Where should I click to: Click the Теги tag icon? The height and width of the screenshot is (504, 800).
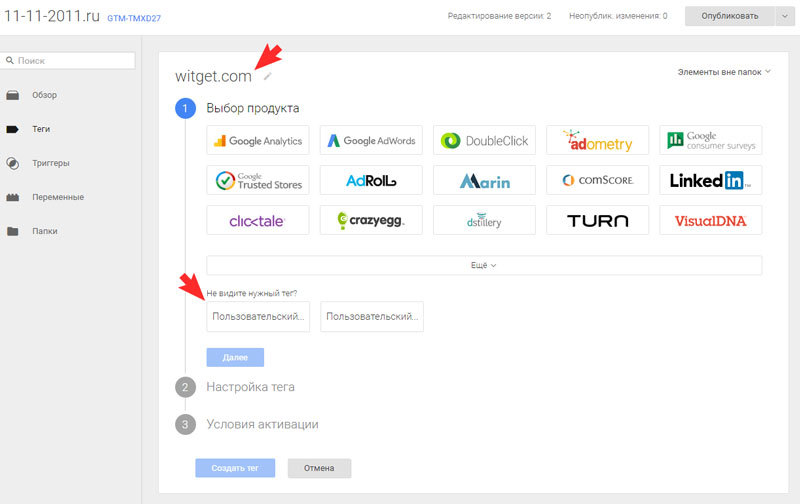pyautogui.click(x=12, y=129)
